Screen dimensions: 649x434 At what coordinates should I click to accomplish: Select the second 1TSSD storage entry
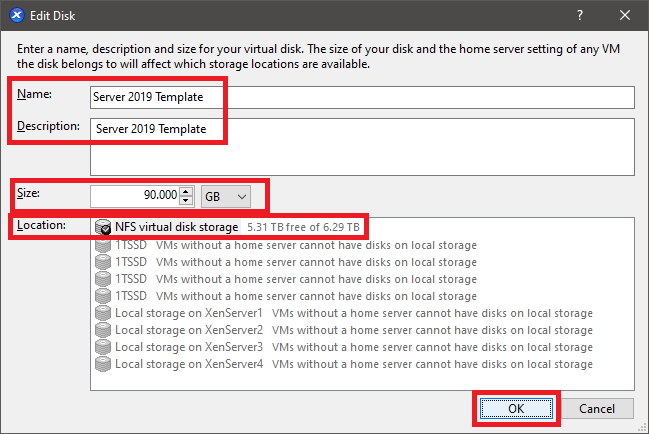132,262
